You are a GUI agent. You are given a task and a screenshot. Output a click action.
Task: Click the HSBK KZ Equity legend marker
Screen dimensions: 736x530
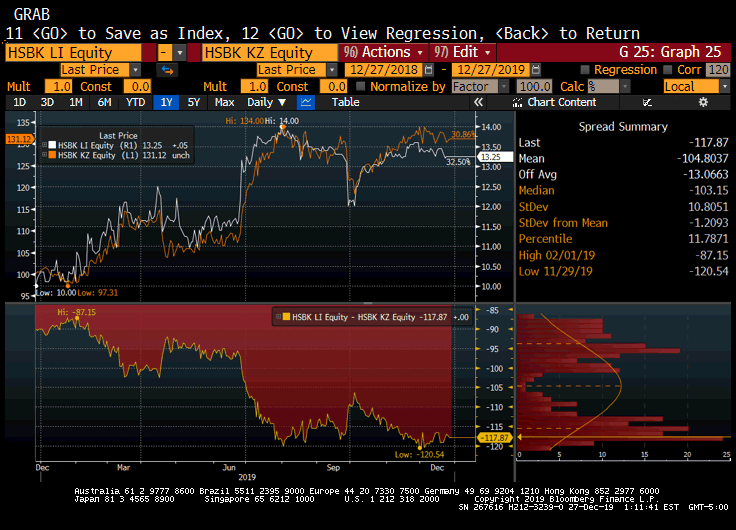click(51, 155)
